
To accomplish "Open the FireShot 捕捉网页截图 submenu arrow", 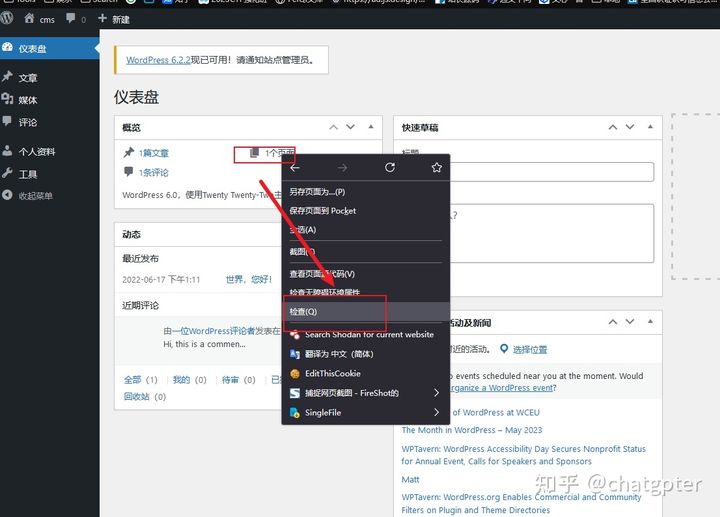I will [436, 393].
